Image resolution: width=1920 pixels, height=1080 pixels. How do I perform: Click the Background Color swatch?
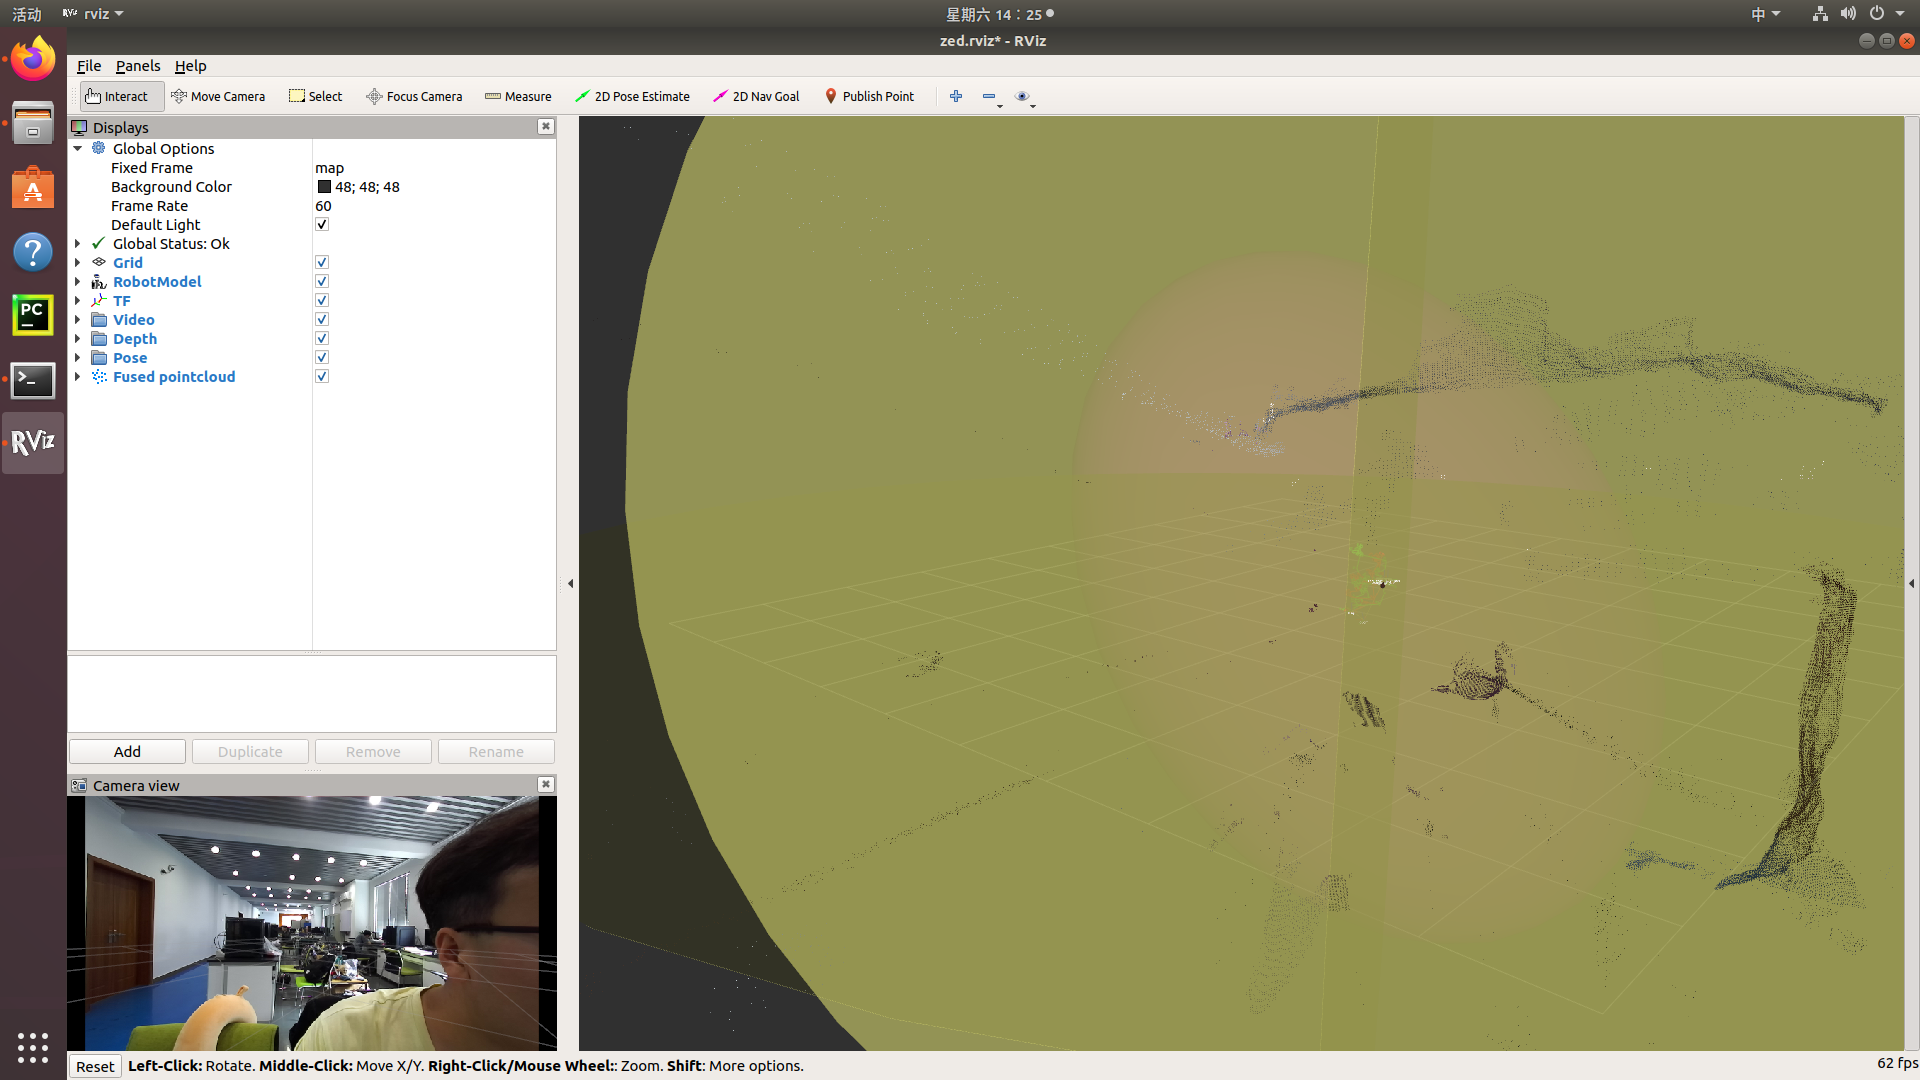tap(324, 187)
